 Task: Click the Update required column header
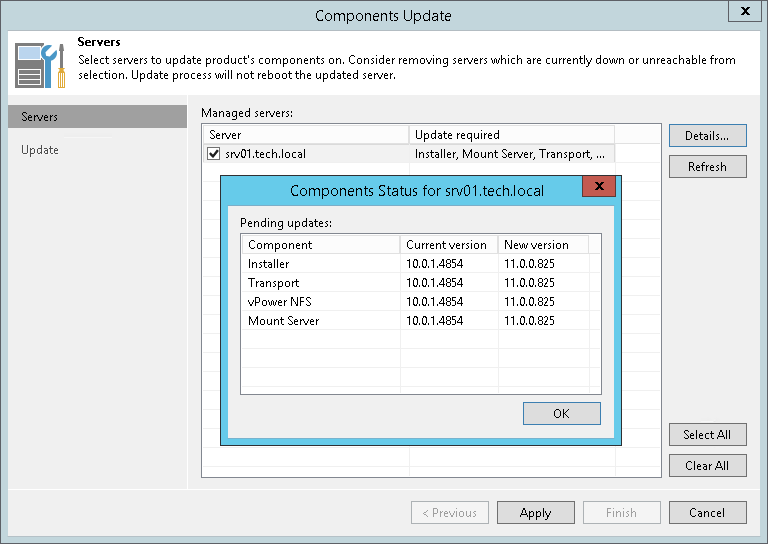(x=510, y=135)
